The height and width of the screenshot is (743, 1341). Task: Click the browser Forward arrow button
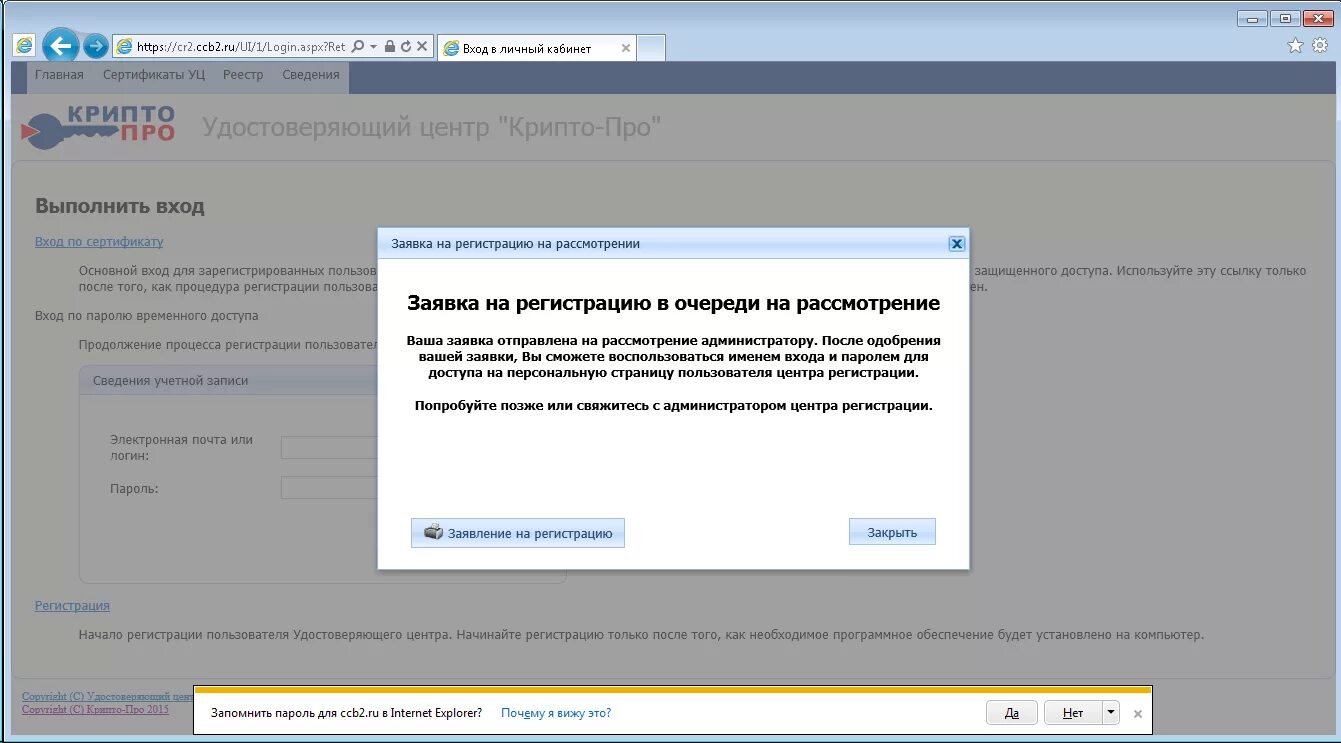pyautogui.click(x=95, y=46)
